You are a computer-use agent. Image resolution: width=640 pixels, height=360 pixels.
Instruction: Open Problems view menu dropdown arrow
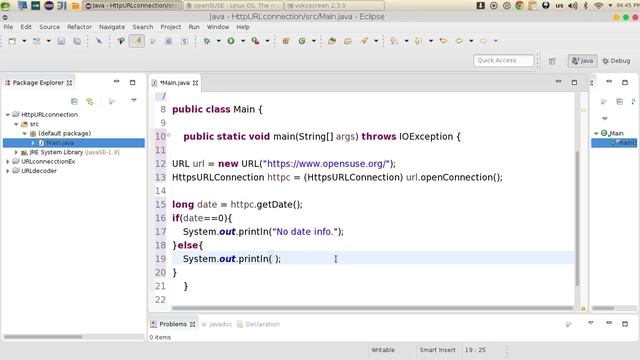click(591, 323)
